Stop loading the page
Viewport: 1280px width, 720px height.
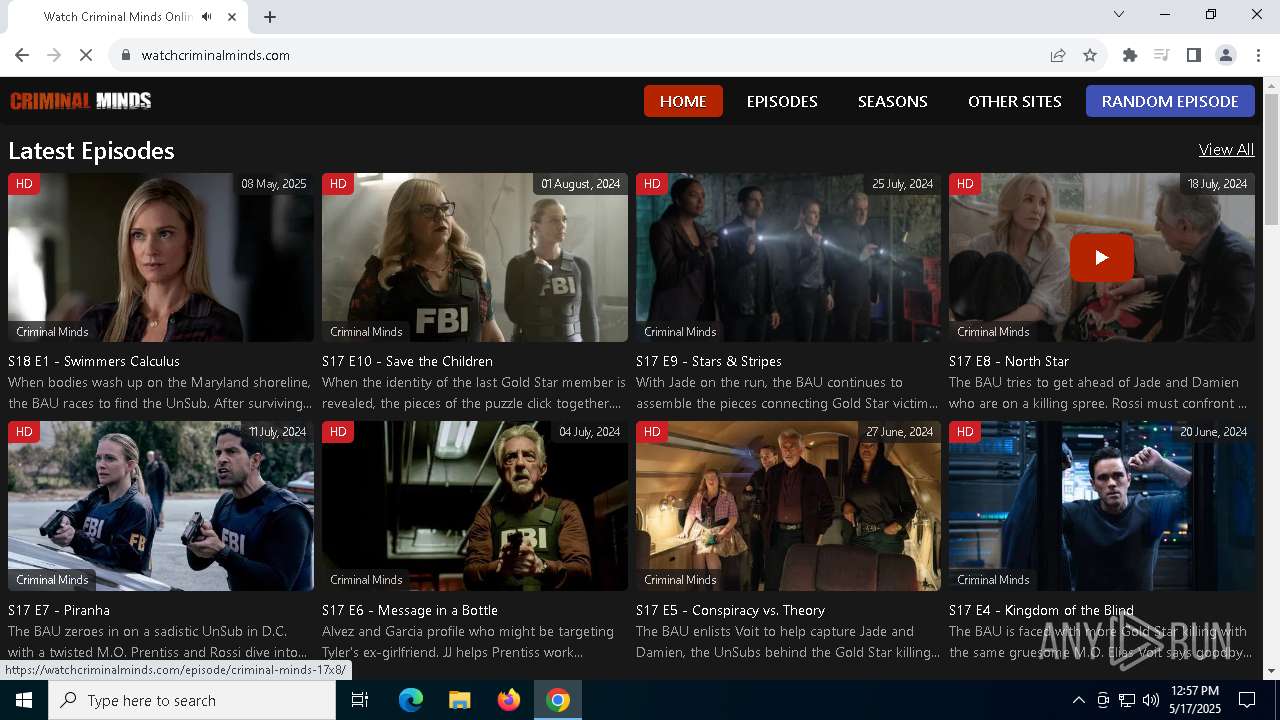click(86, 55)
